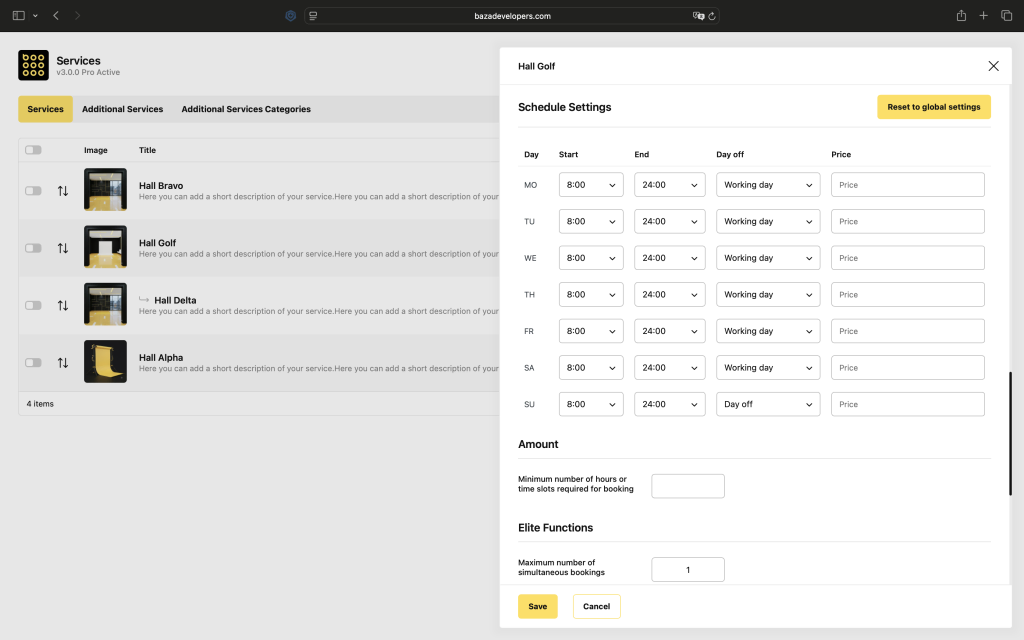The width and height of the screenshot is (1024, 640).
Task: Open the browser share icon
Action: [961, 16]
